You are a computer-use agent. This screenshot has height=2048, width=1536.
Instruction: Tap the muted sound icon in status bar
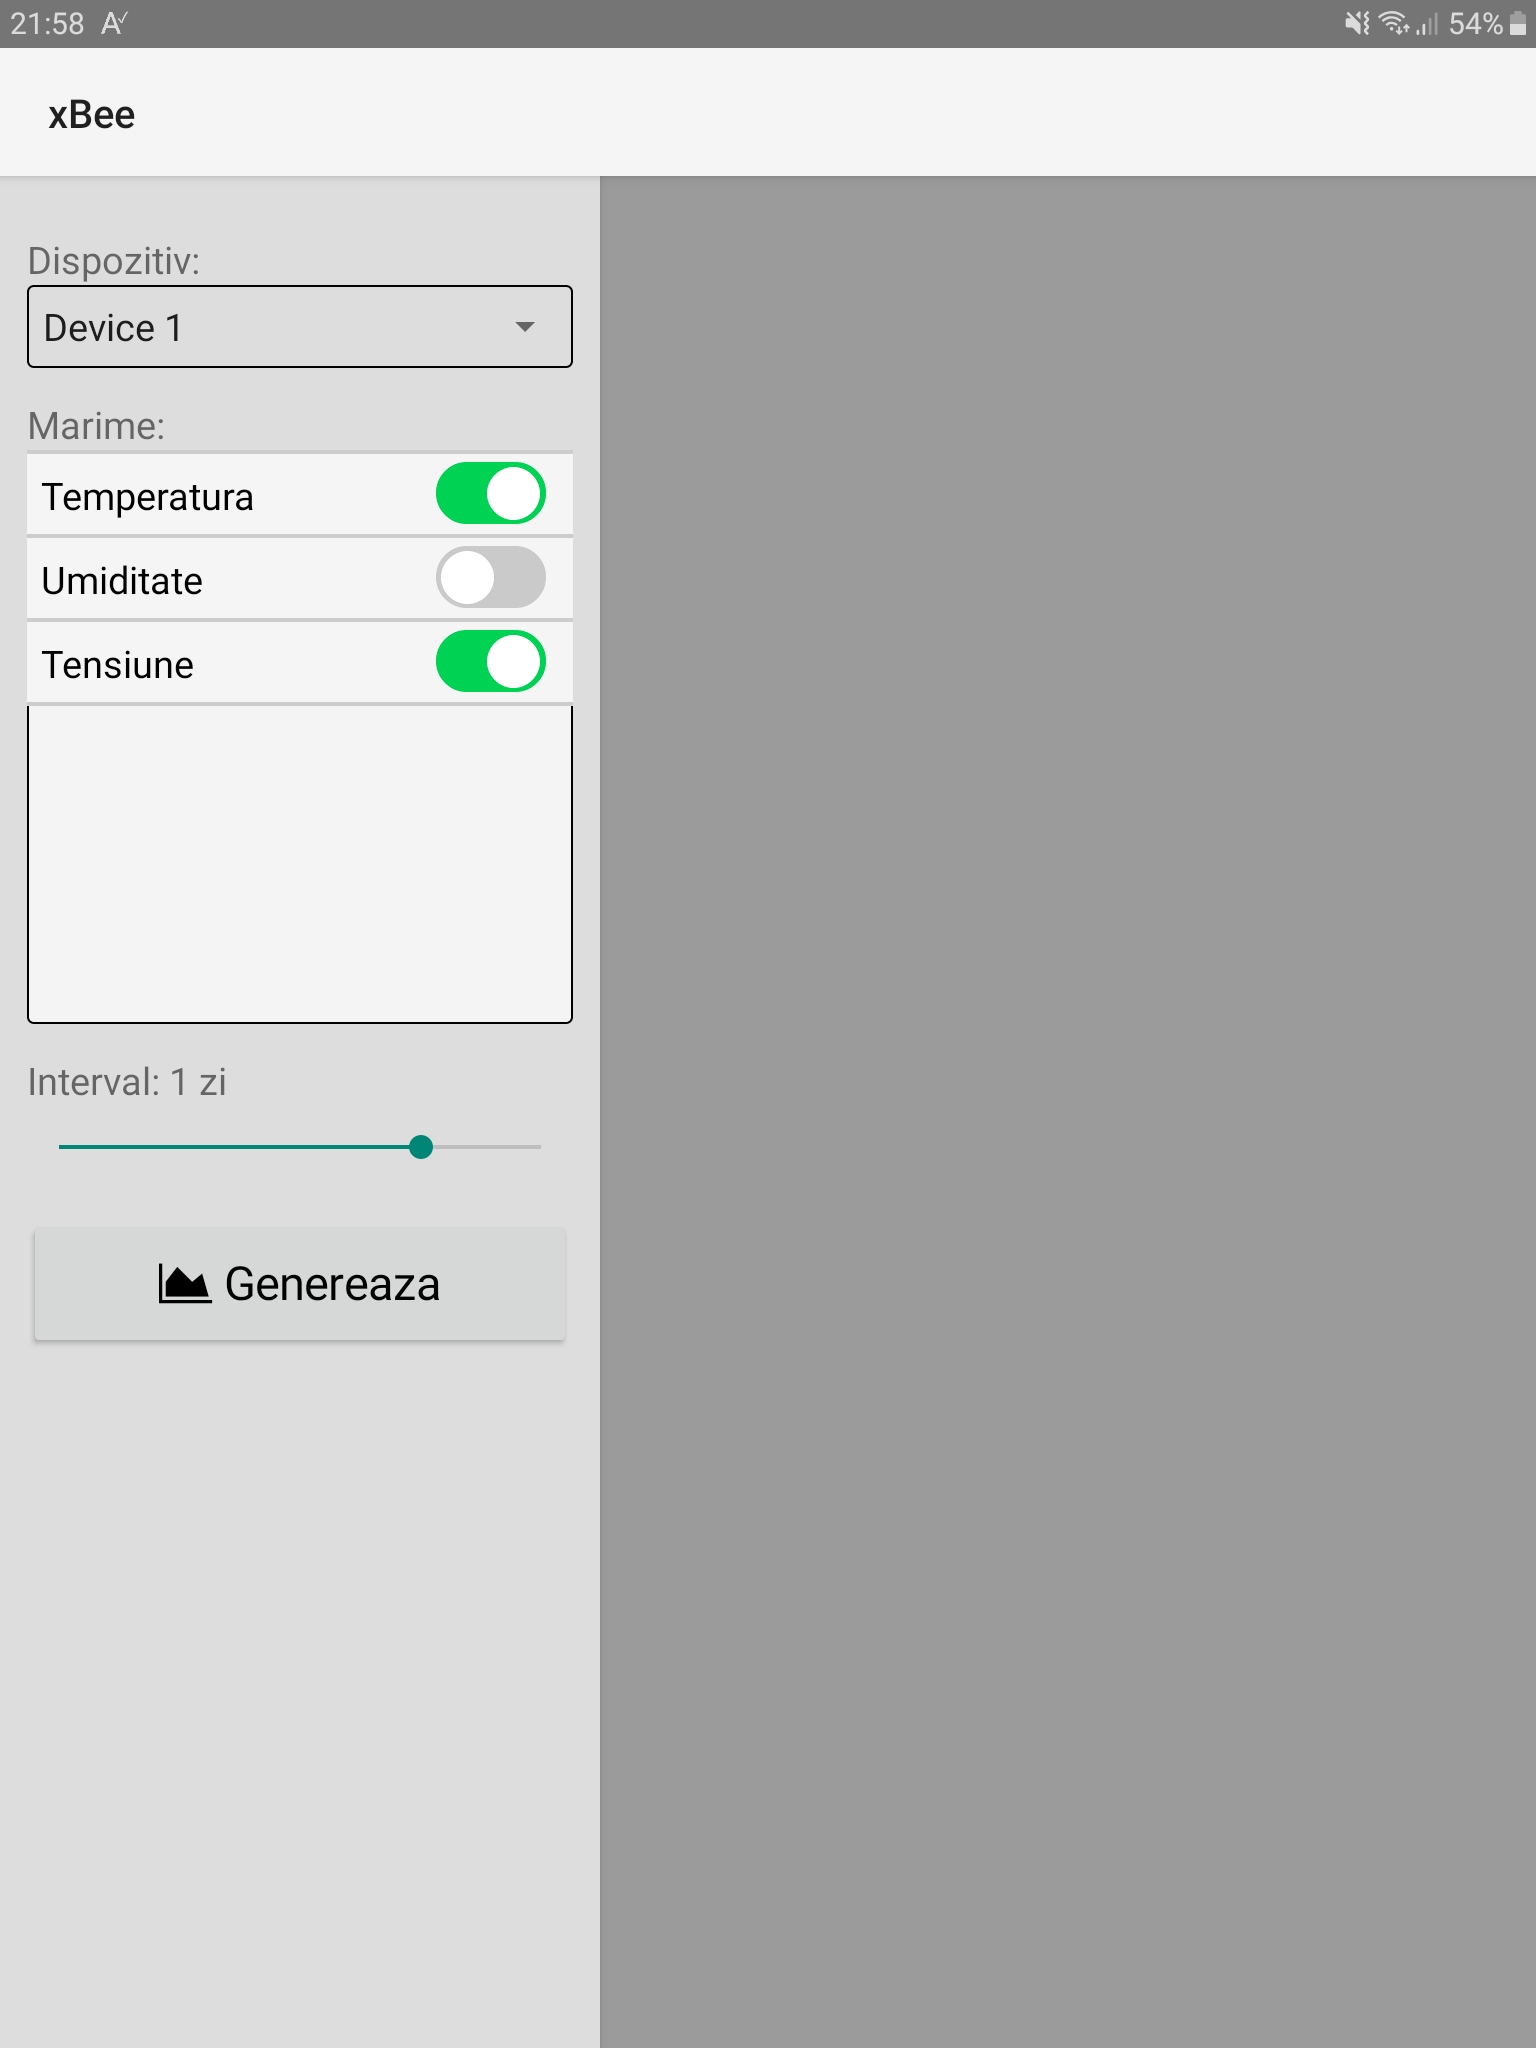click(1357, 23)
